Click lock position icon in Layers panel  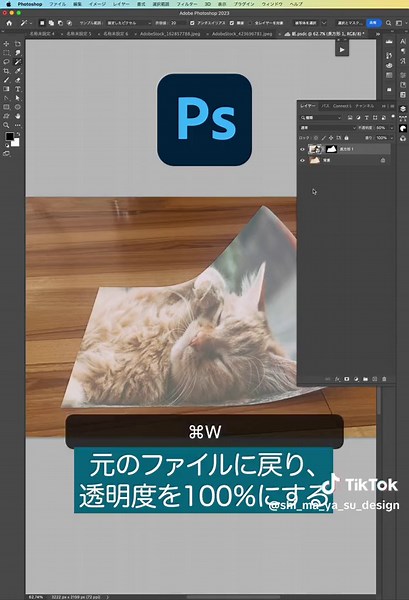331,138
